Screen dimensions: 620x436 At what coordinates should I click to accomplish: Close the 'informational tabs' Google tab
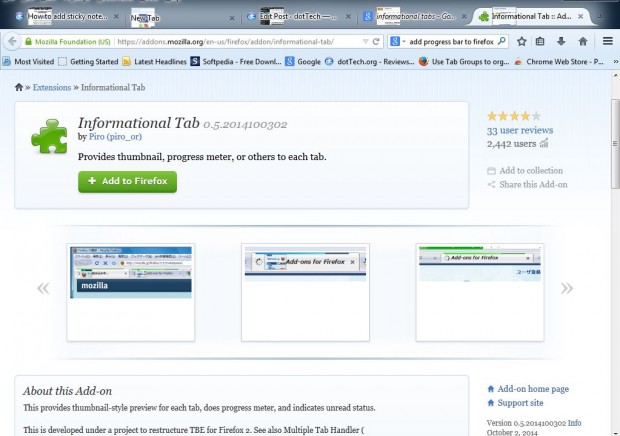[x=464, y=17]
